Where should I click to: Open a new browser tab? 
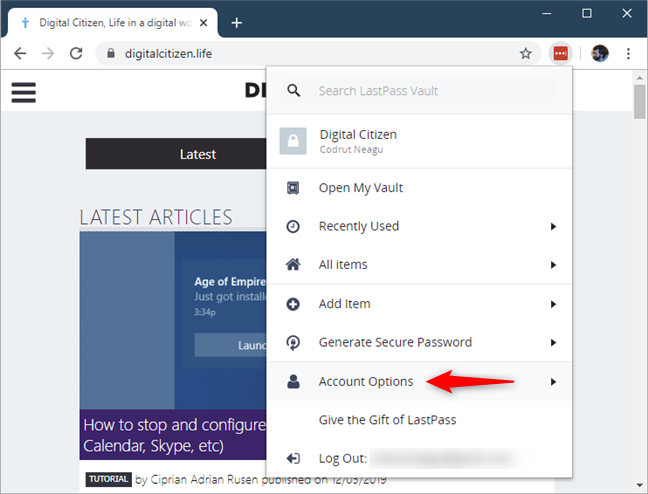pos(236,23)
